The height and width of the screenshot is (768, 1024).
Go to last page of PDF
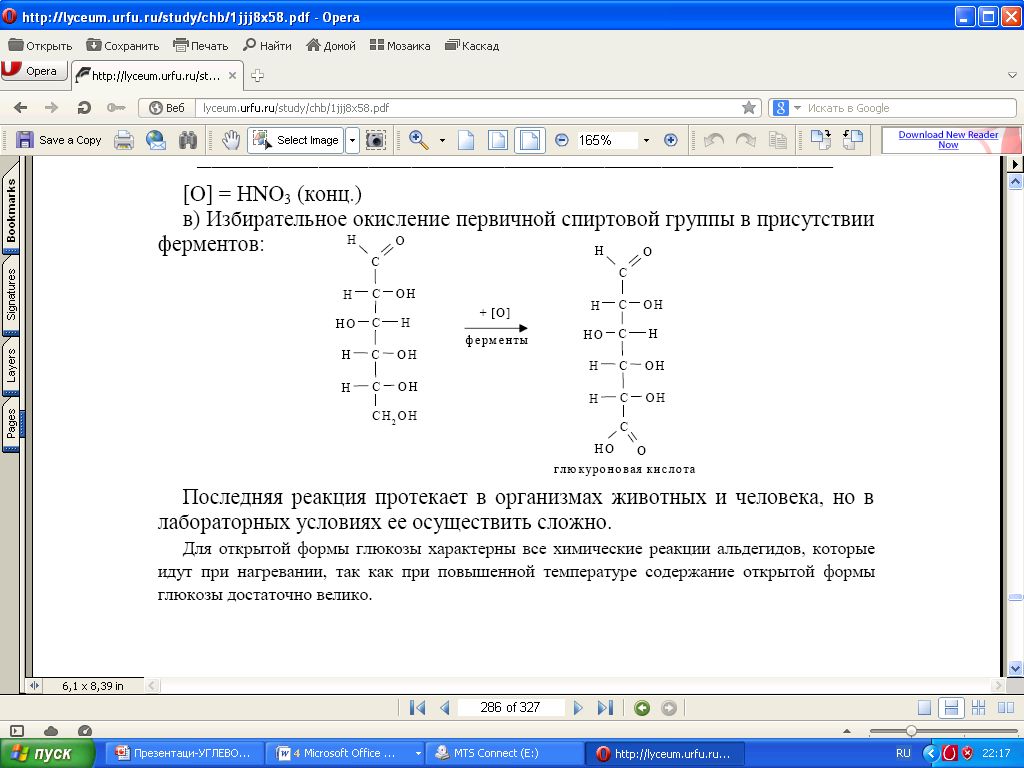(x=605, y=707)
